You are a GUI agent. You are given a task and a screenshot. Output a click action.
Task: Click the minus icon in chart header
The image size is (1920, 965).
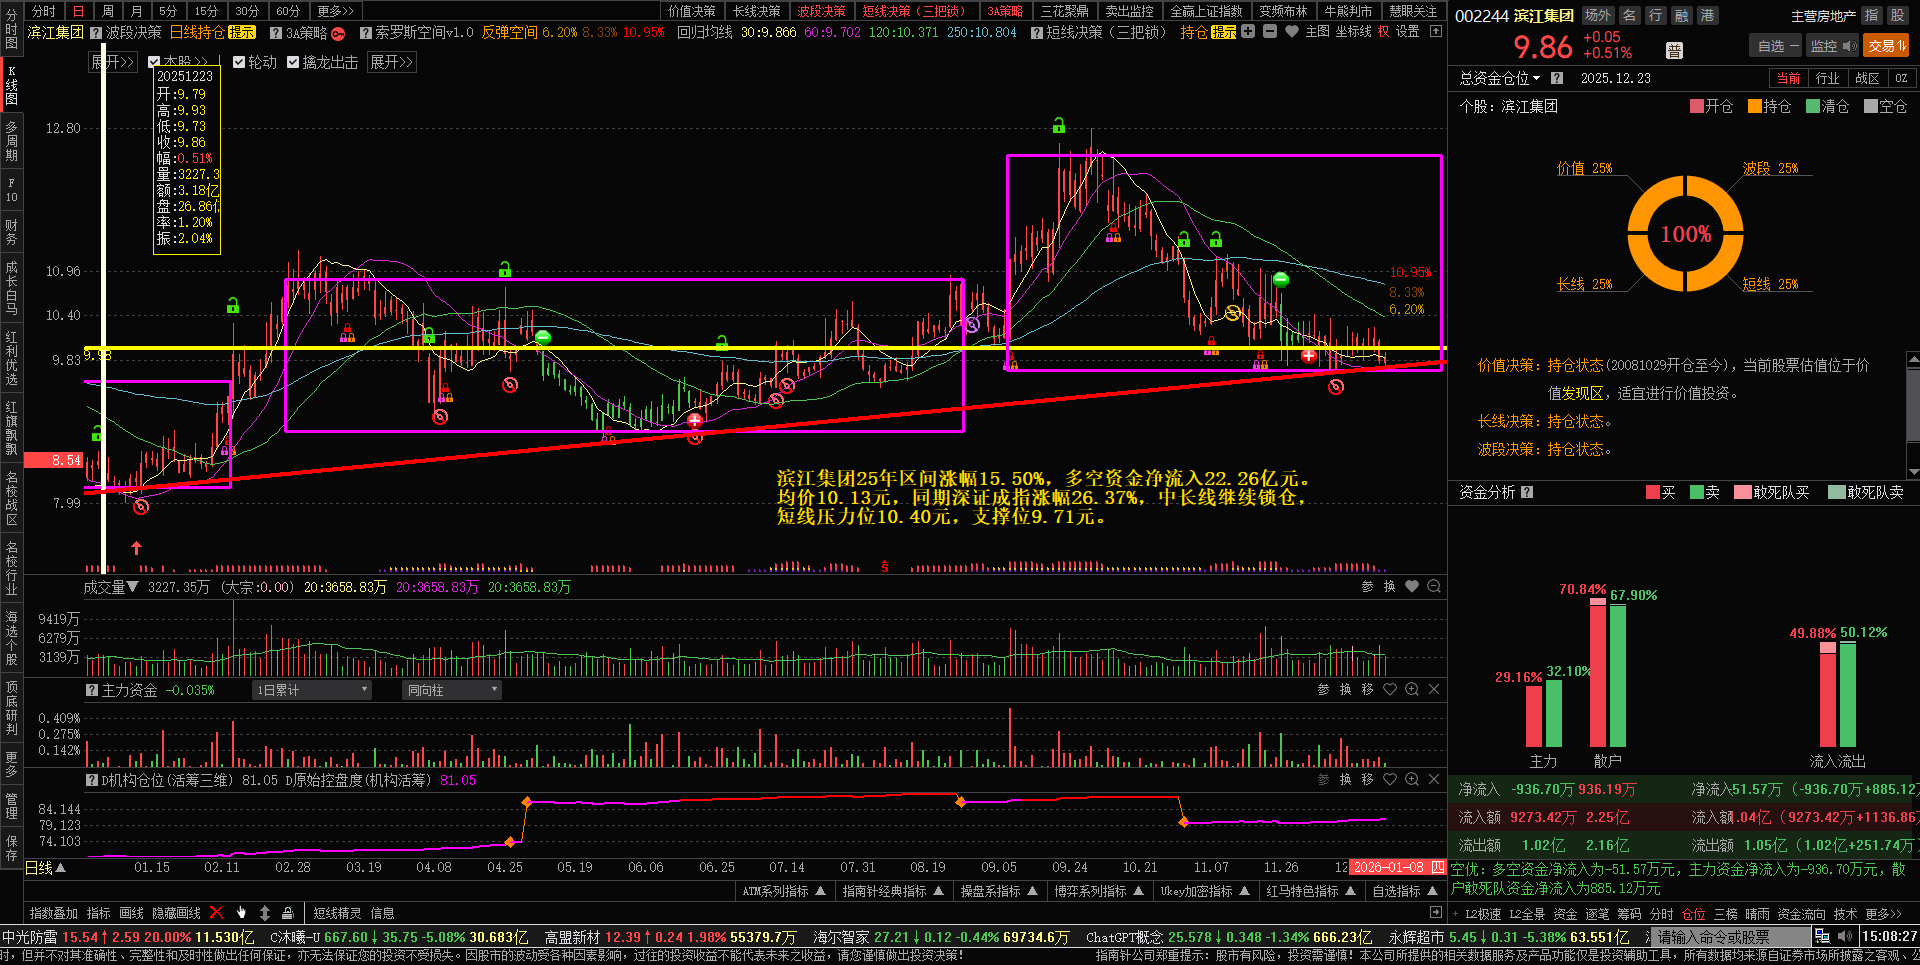click(x=1270, y=31)
